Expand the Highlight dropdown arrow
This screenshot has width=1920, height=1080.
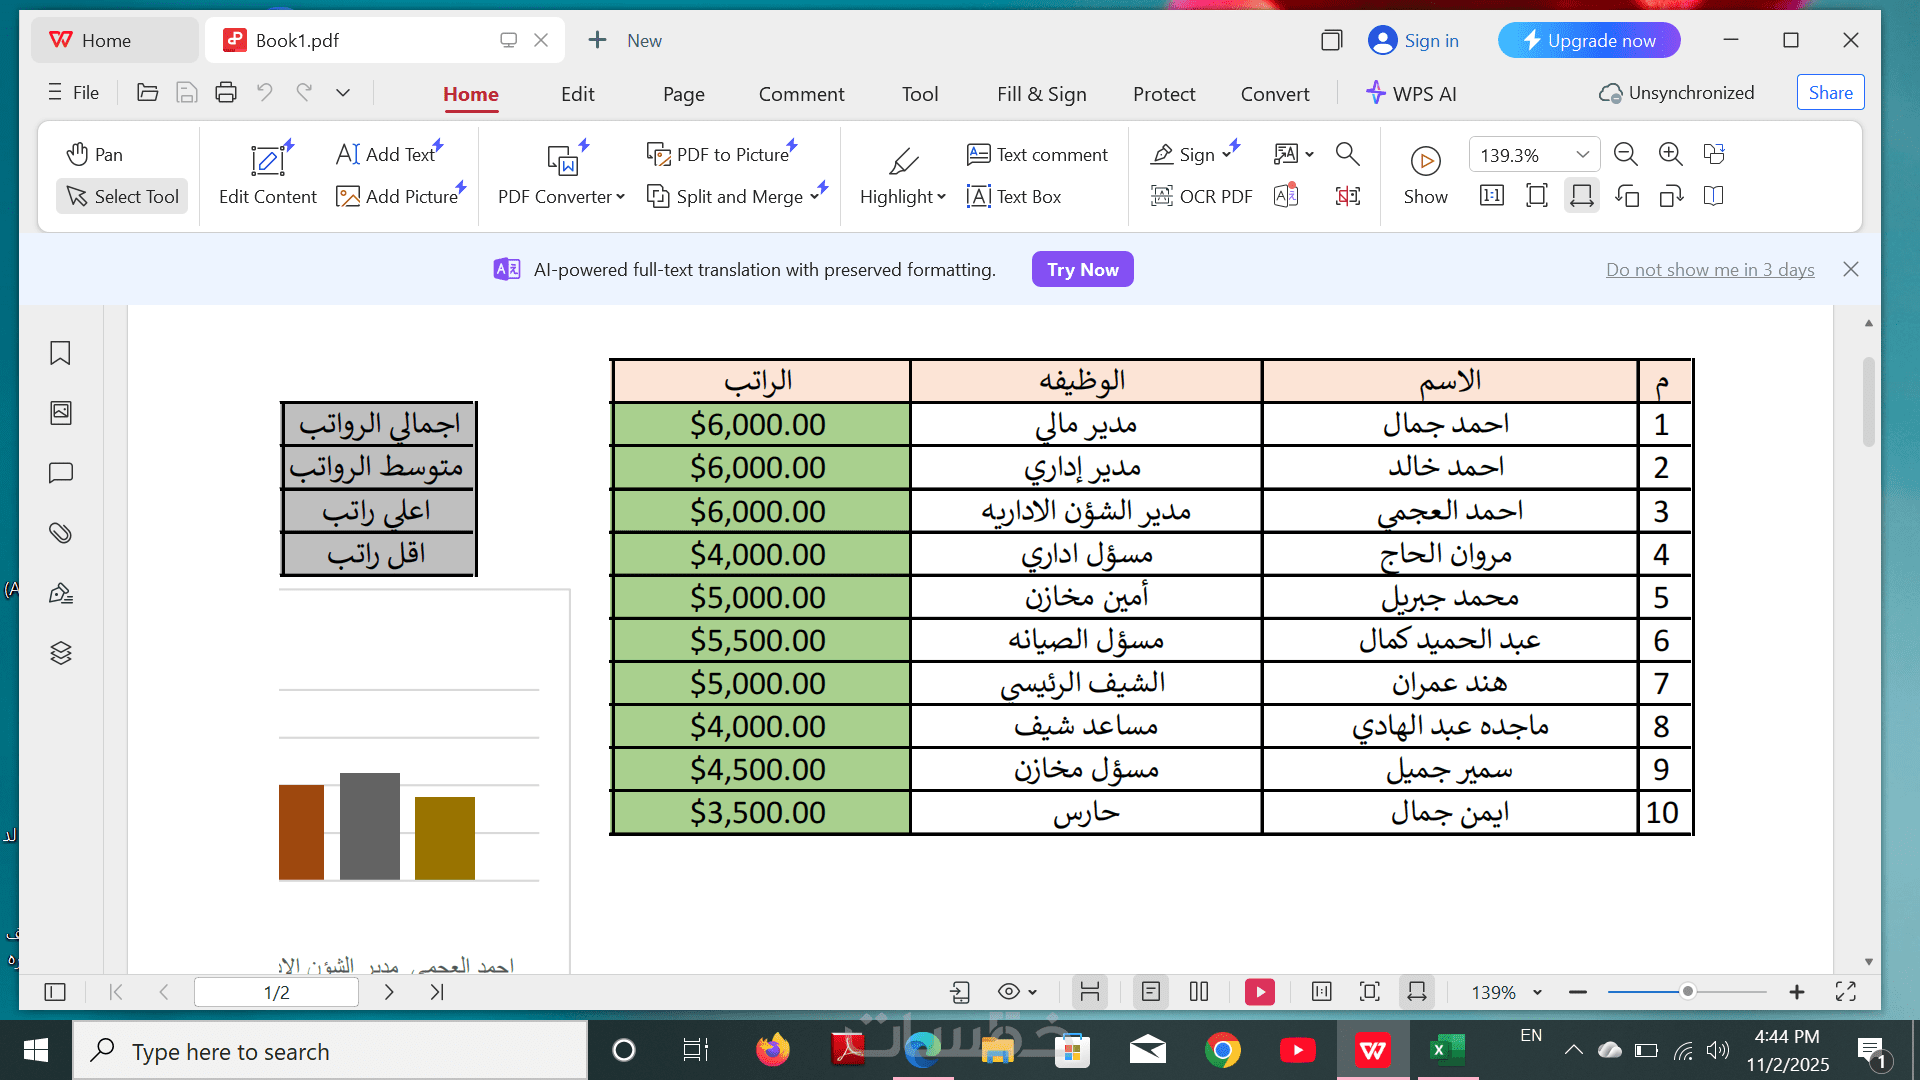941,197
